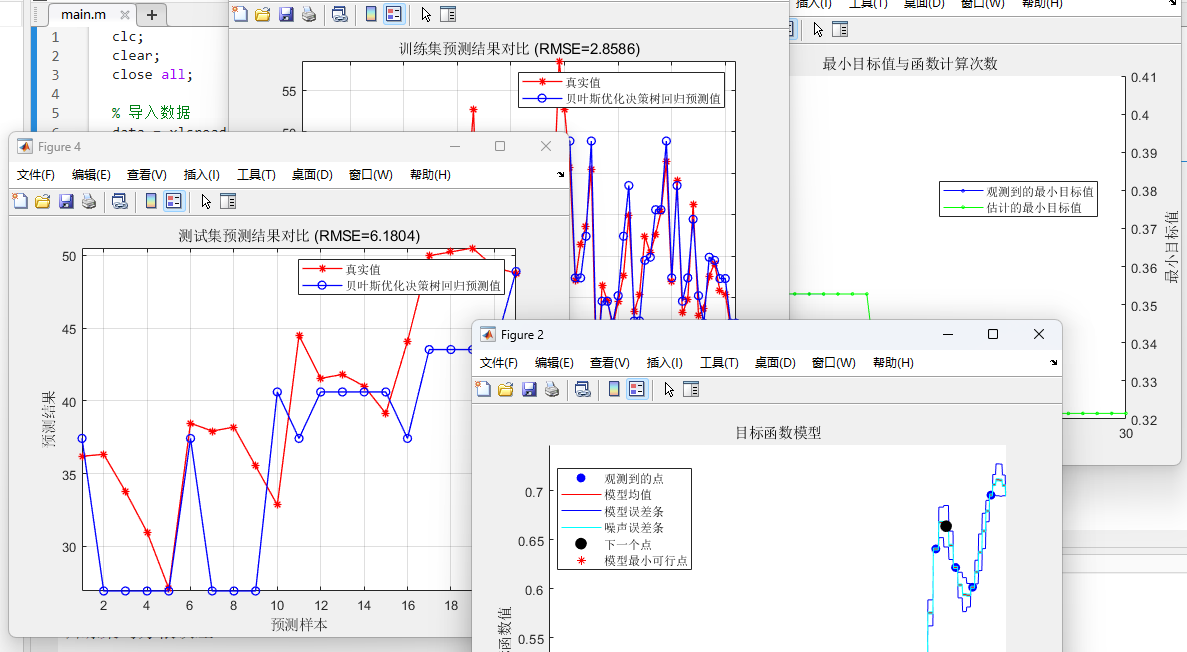Close the main.m editor tab
Viewport: 1187px width, 652px height.
tap(124, 15)
